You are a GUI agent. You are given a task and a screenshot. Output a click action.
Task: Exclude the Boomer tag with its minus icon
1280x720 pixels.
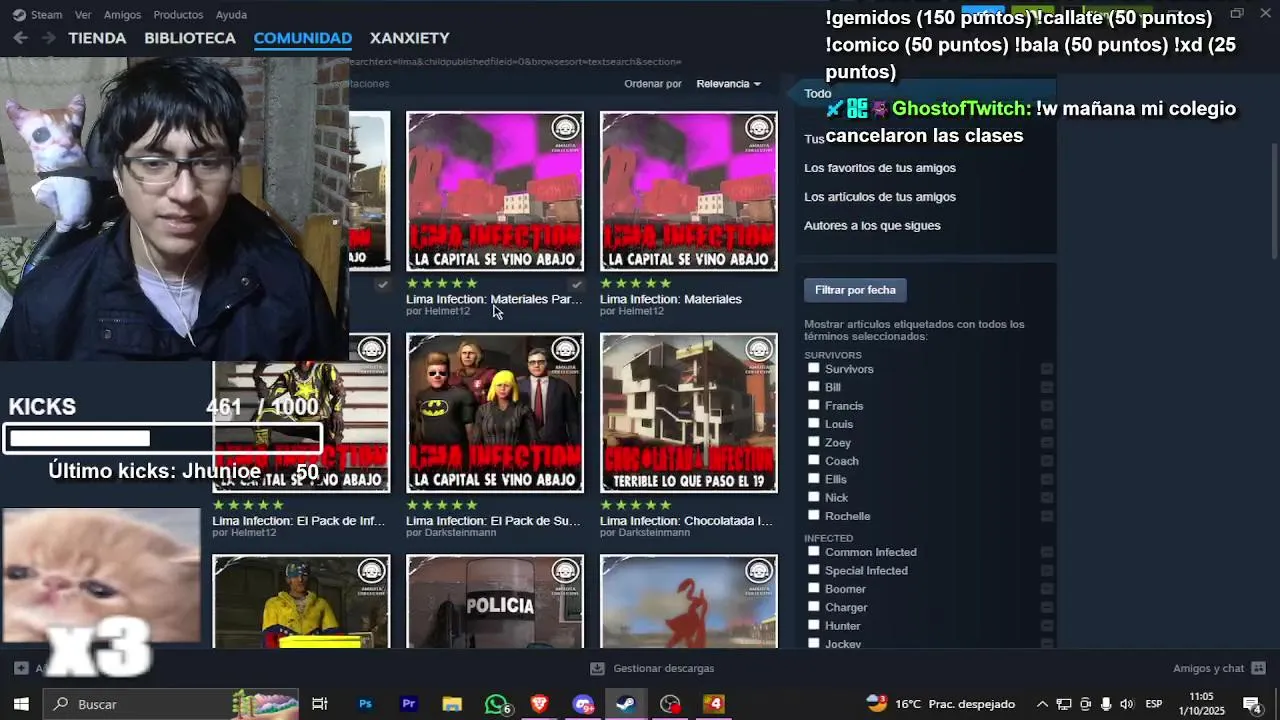(1047, 589)
